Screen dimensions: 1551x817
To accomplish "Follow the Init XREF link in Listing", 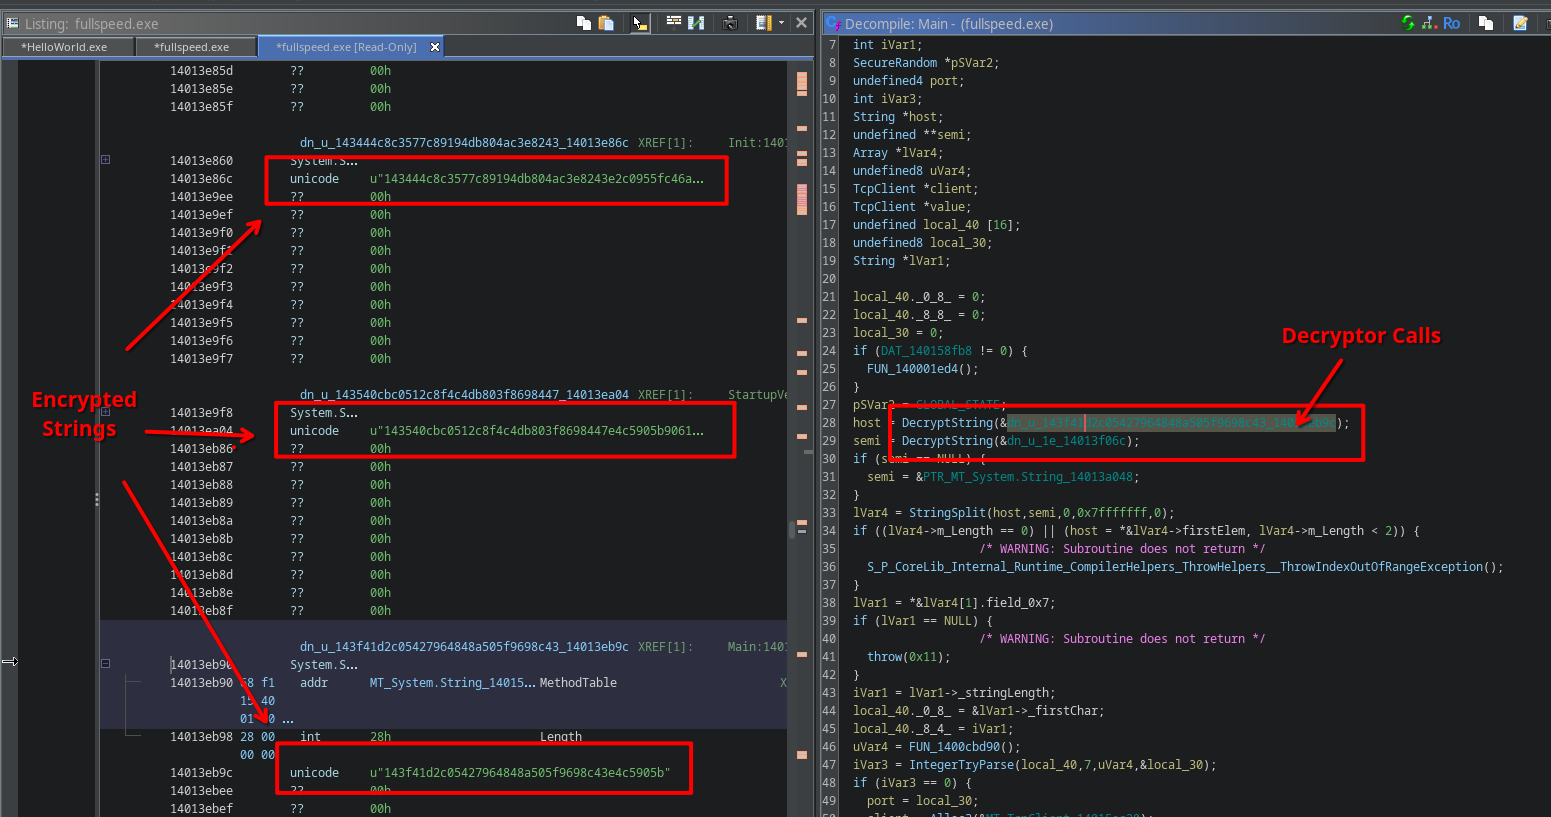I will (757, 143).
